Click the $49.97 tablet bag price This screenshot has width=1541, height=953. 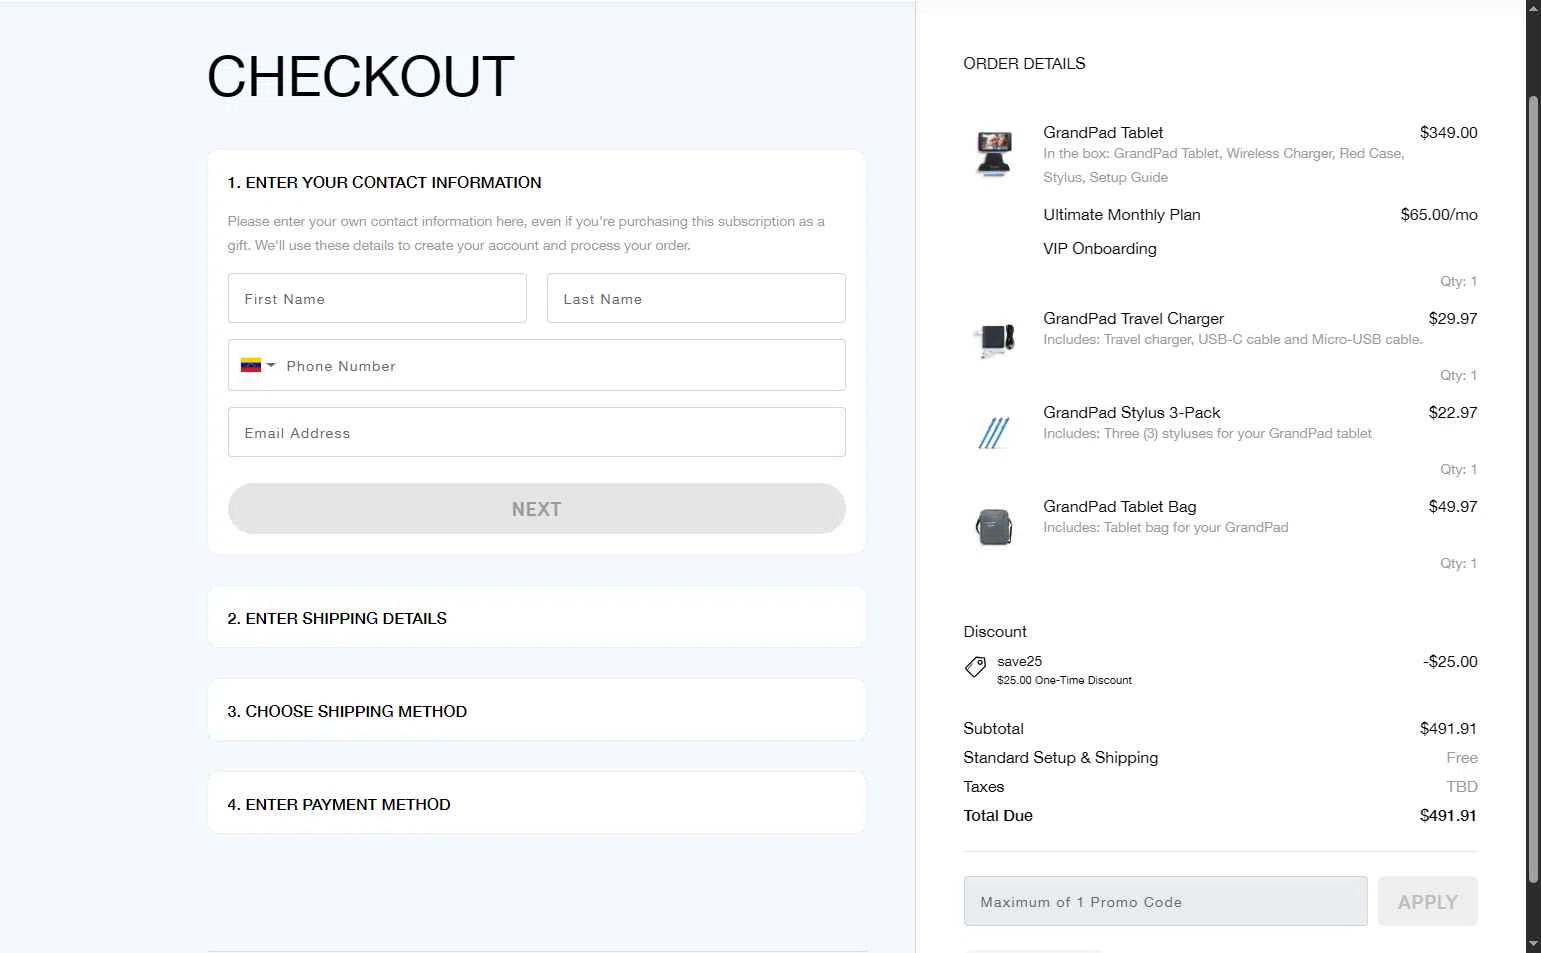(x=1453, y=506)
